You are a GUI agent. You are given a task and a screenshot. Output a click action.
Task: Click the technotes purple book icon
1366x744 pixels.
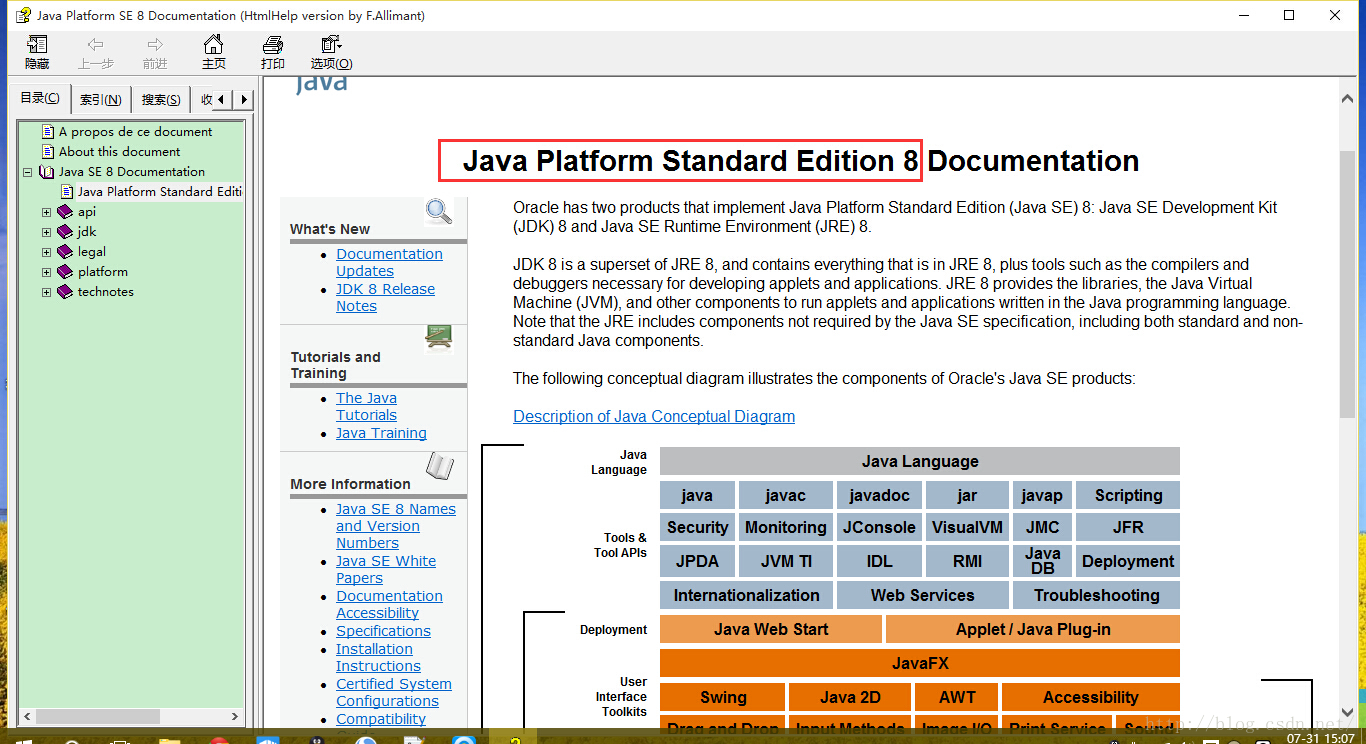[65, 292]
